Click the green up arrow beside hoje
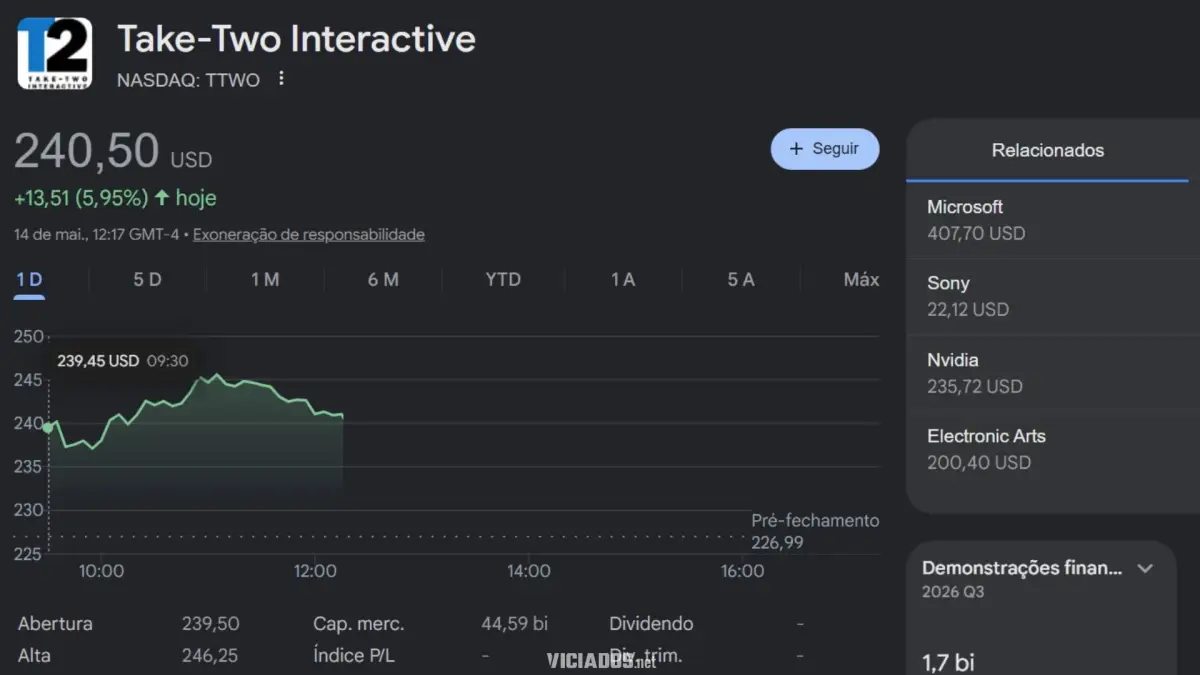 pyautogui.click(x=162, y=198)
